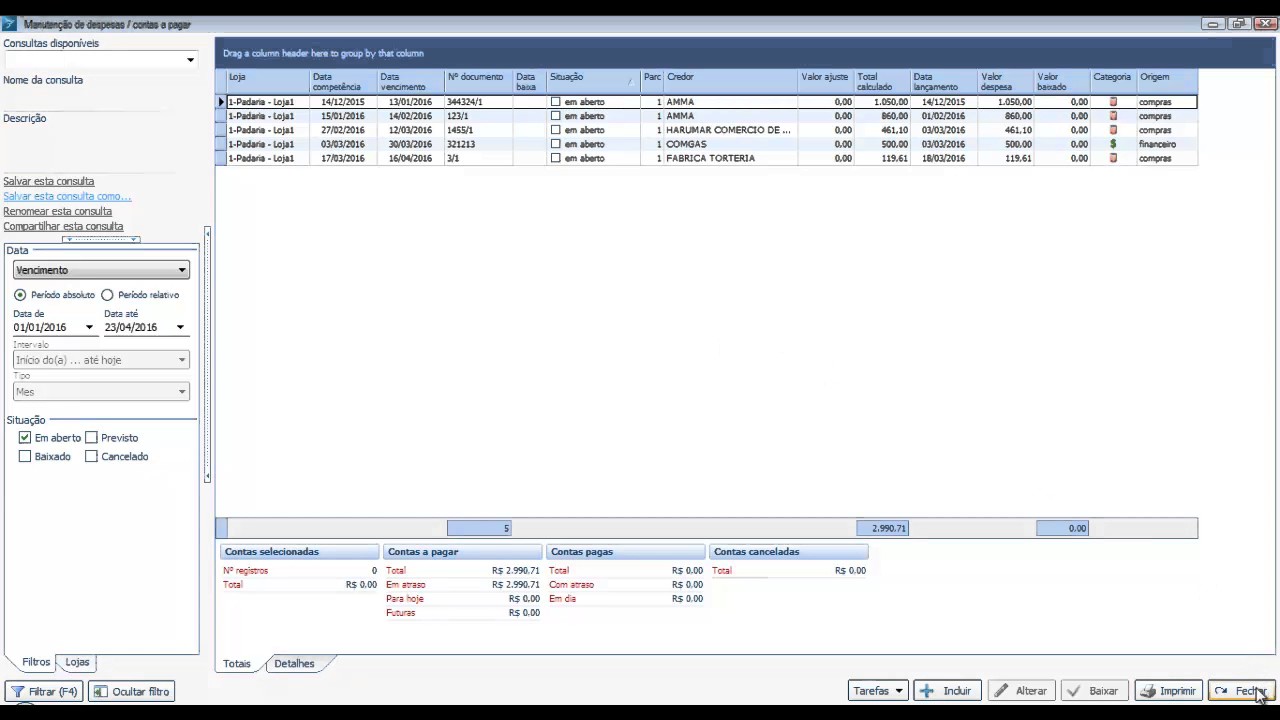Click Salvar esta consulta link
Viewport: 1280px width, 720px height.
48,182
